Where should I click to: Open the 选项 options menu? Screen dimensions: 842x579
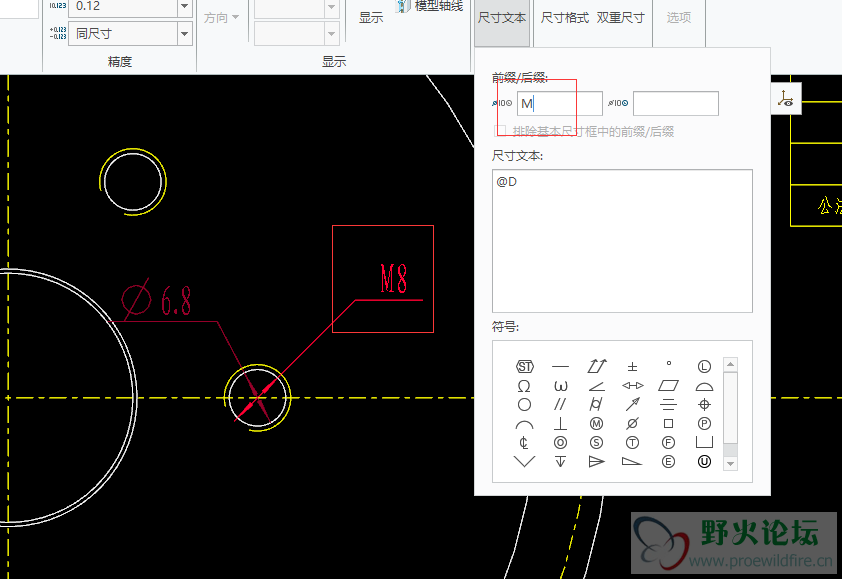tap(679, 18)
